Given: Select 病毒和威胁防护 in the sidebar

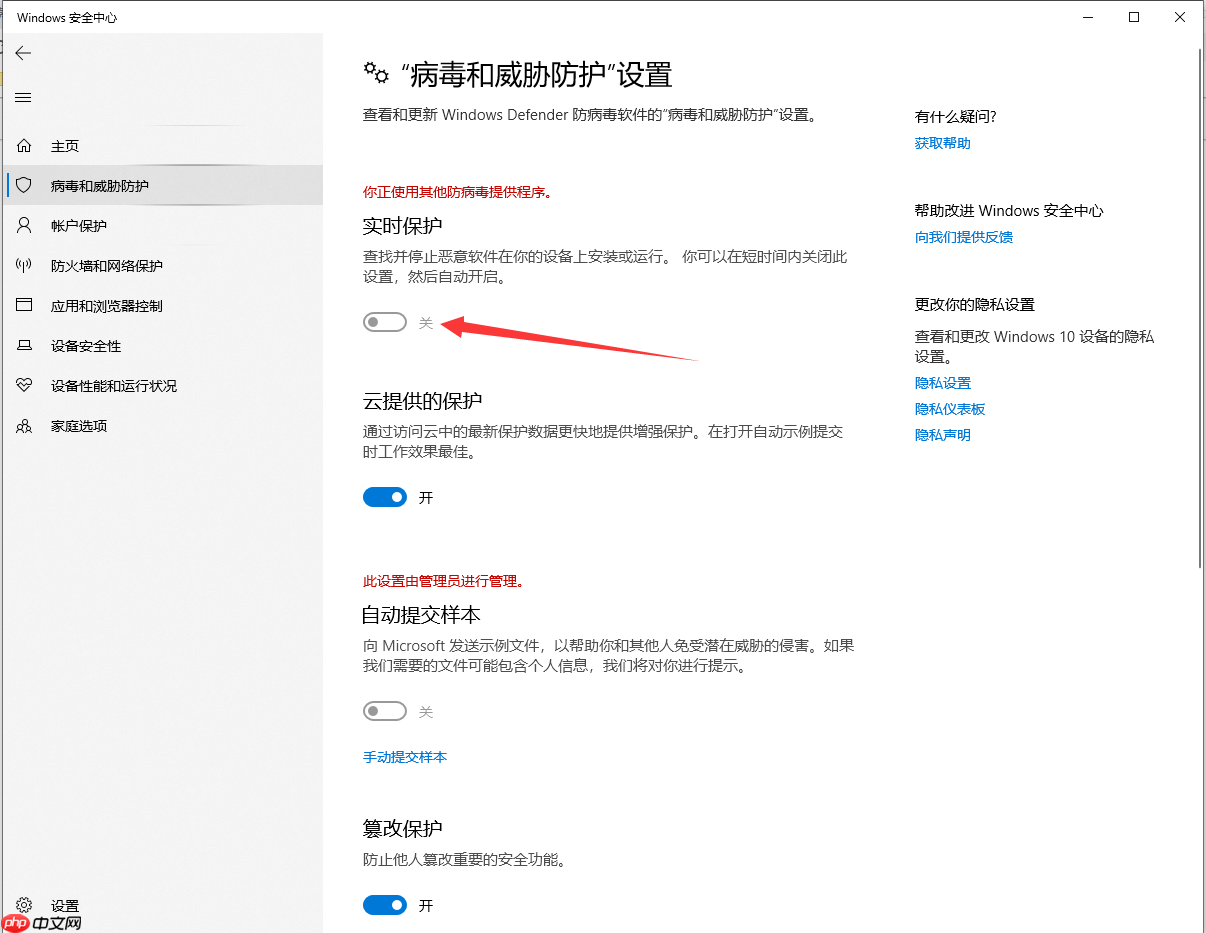Looking at the screenshot, I should 100,185.
